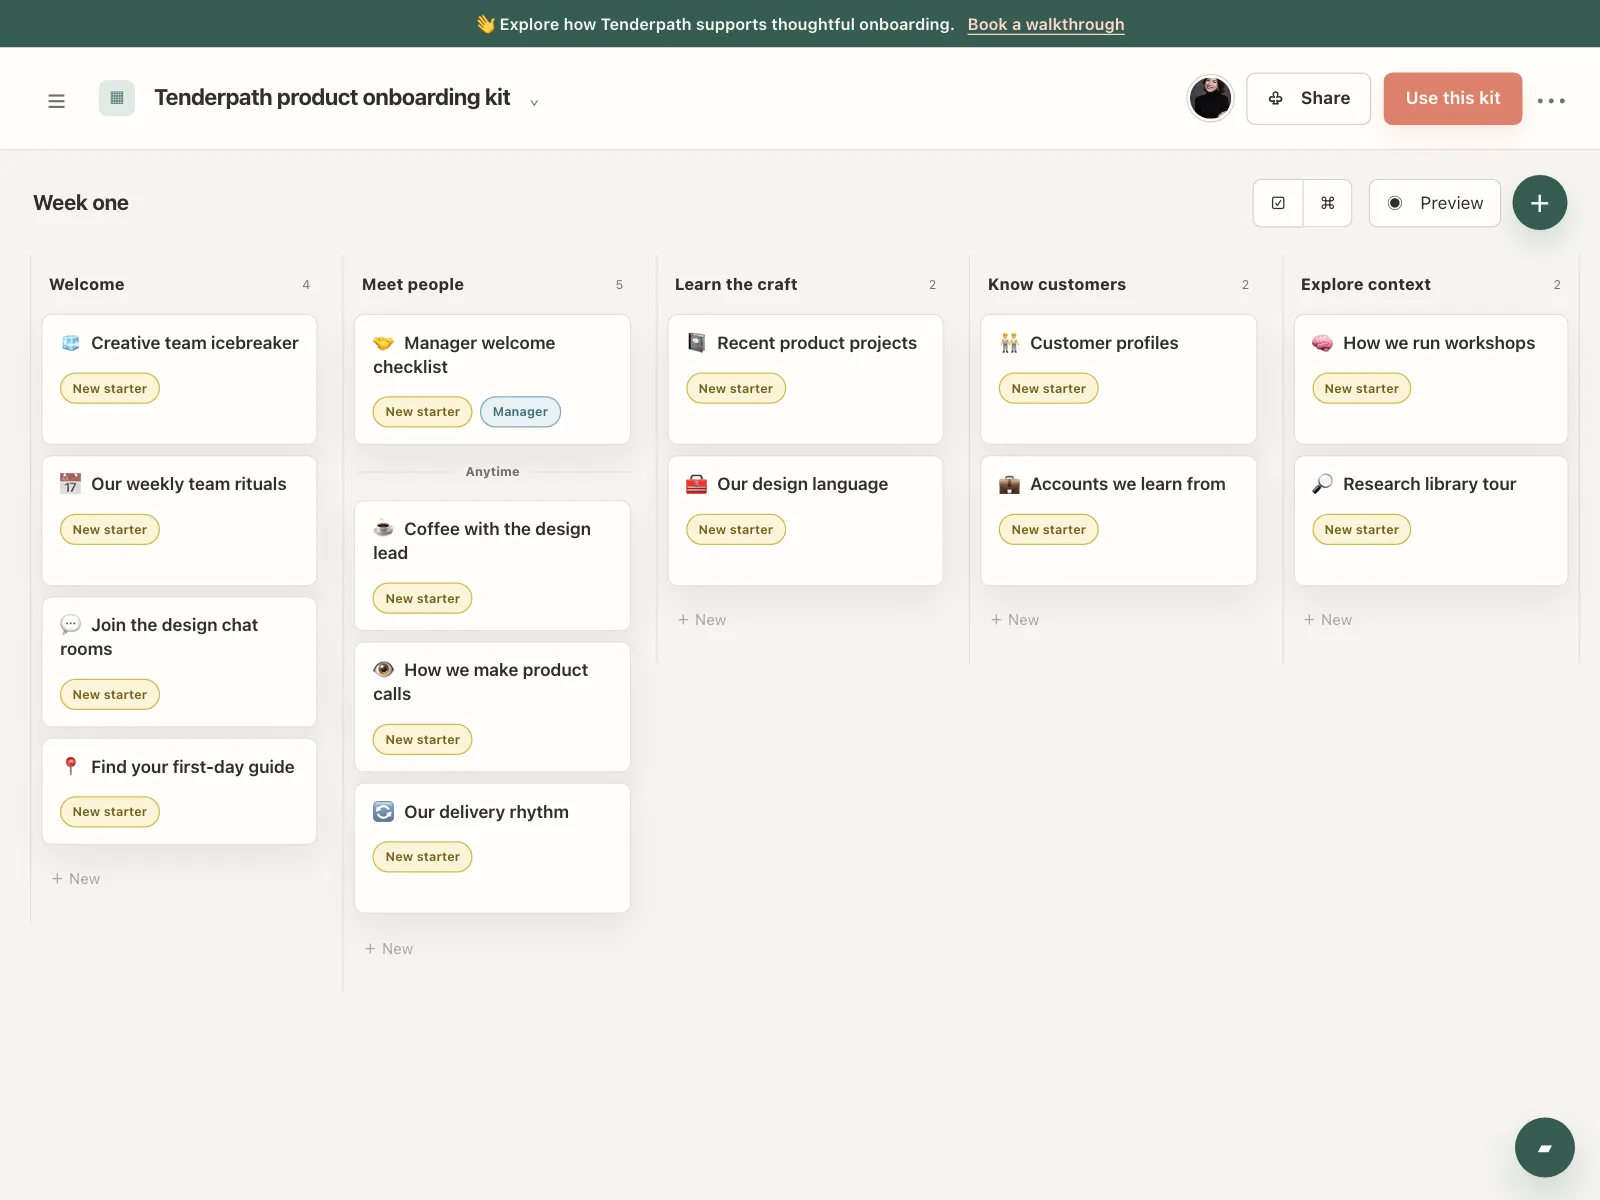Click New starter tag on Customer profiles
Screen dimensions: 1600x1200
(1049, 389)
